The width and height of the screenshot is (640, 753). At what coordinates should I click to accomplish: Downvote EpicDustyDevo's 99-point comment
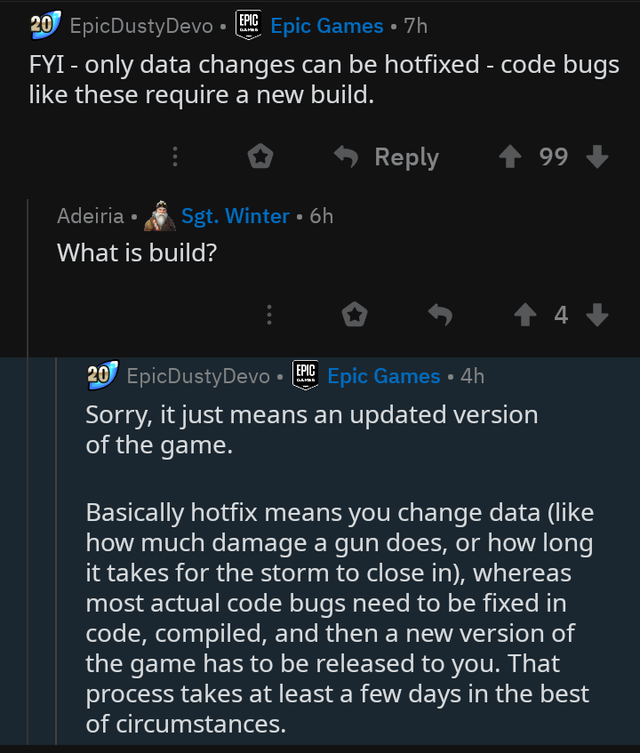[597, 157]
